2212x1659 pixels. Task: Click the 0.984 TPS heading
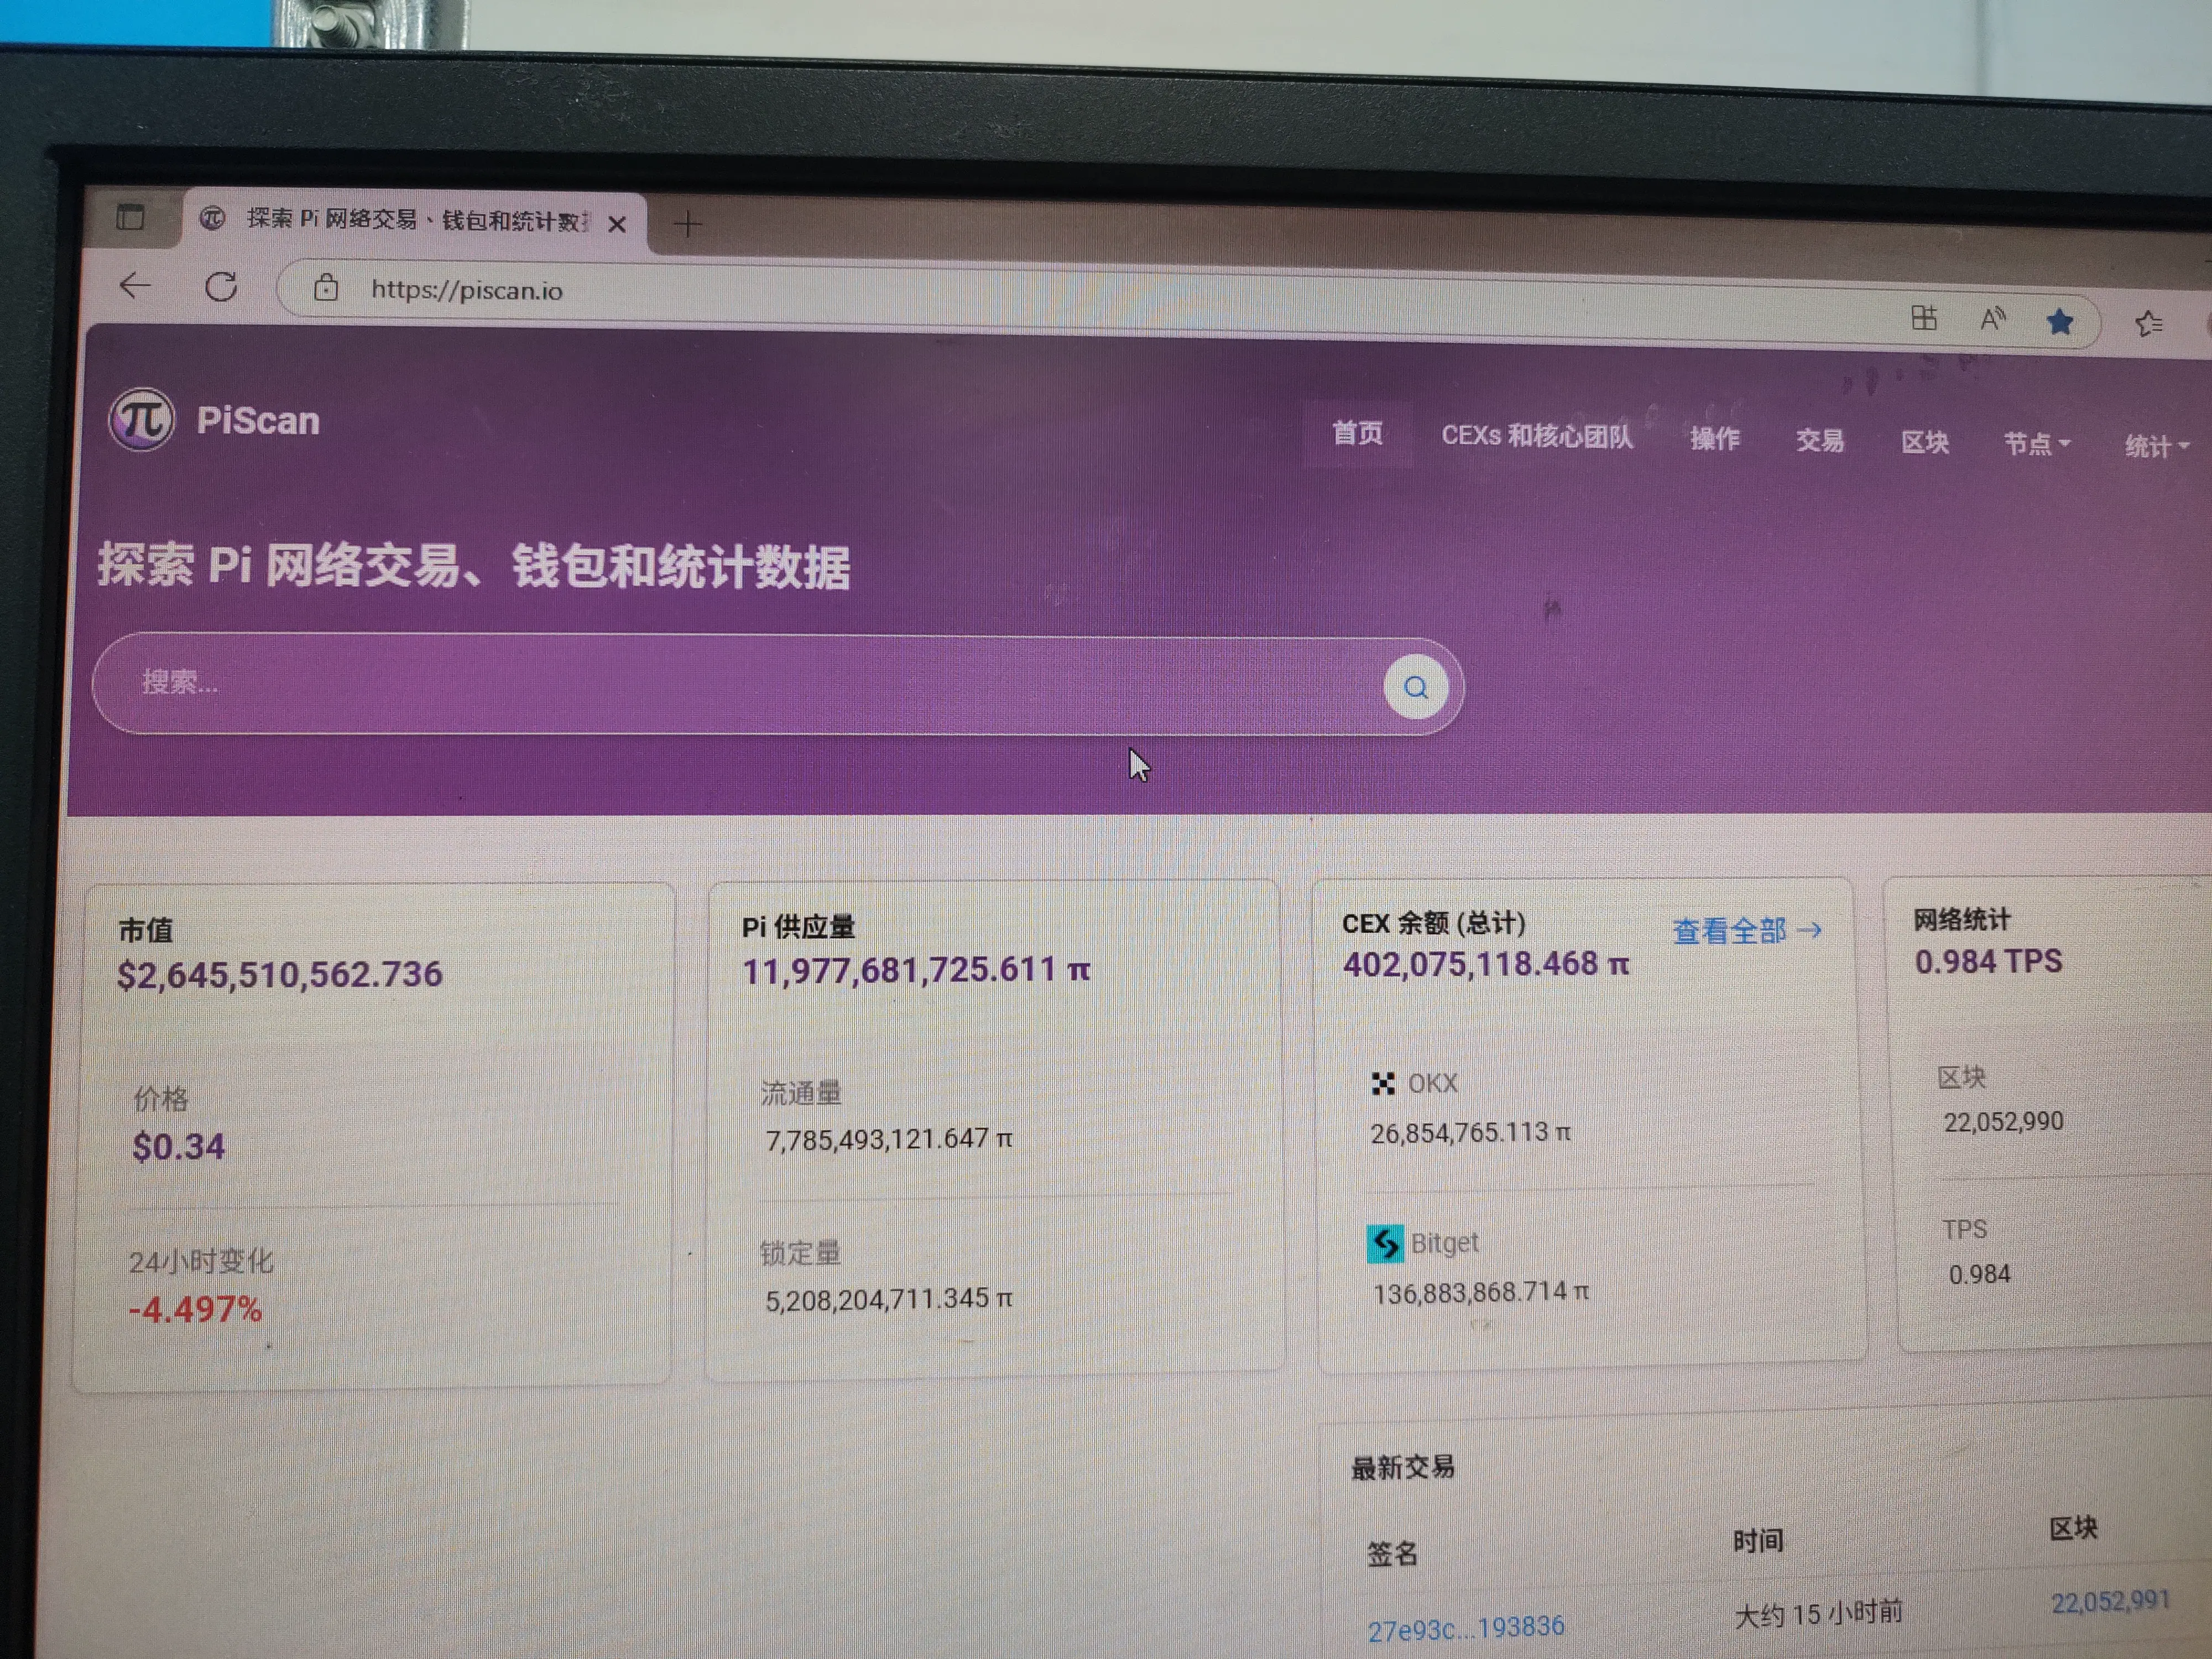(1988, 961)
